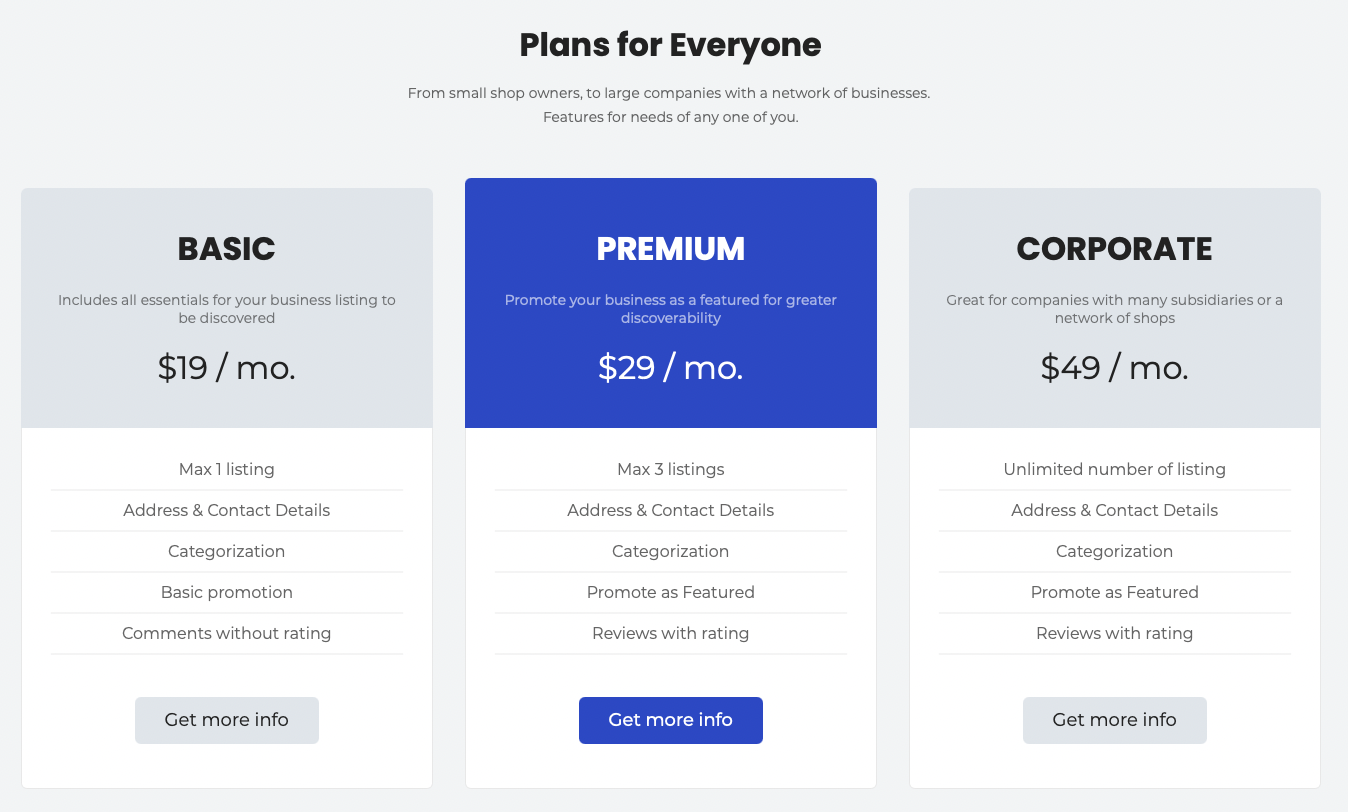Image resolution: width=1348 pixels, height=812 pixels.
Task: Click Get more info under Premium plan
Action: [671, 720]
